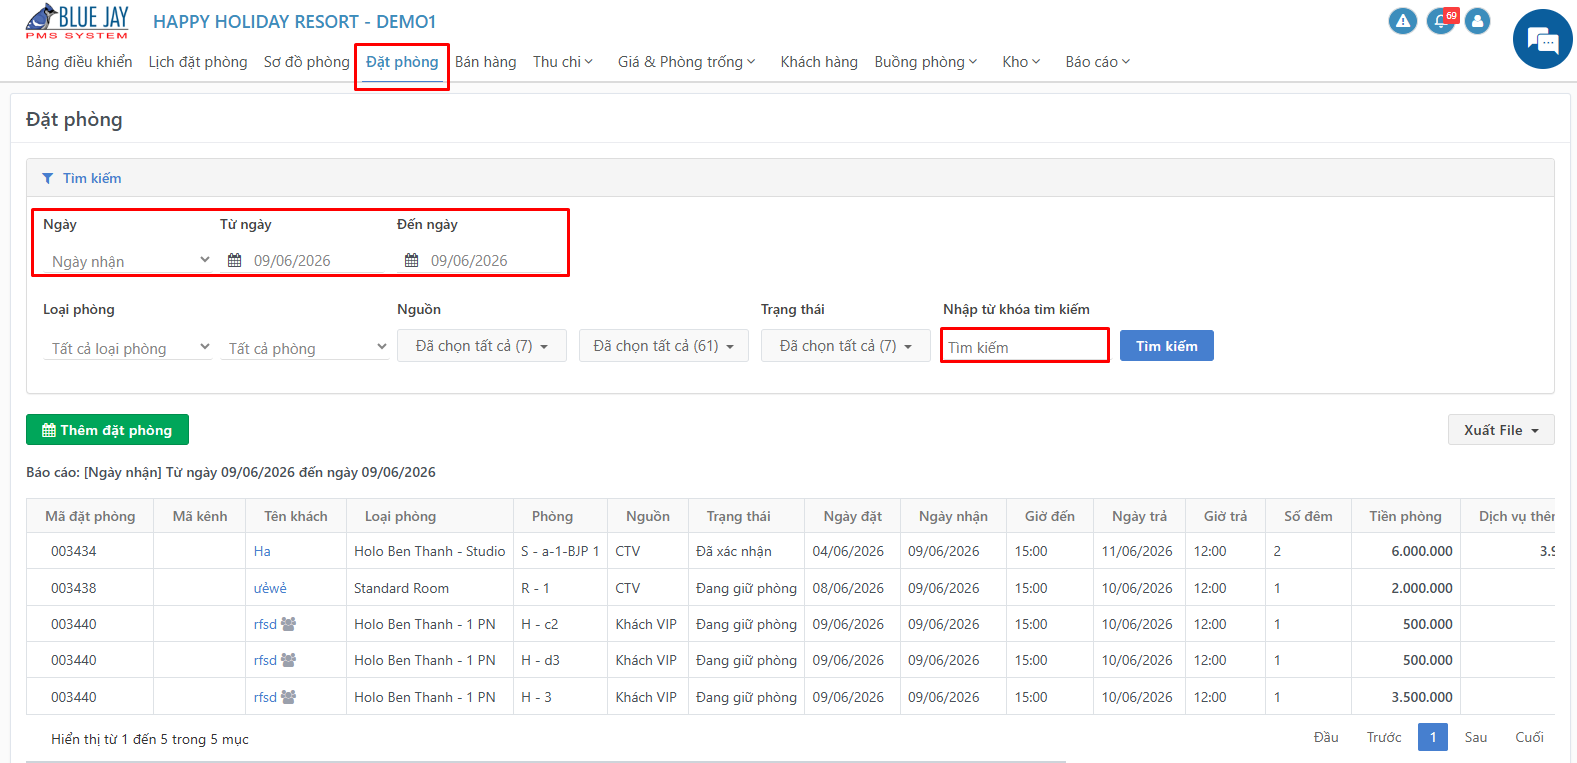Viewport: 1577px width, 763px height.
Task: Open guest link uêwề
Action: pyautogui.click(x=270, y=588)
